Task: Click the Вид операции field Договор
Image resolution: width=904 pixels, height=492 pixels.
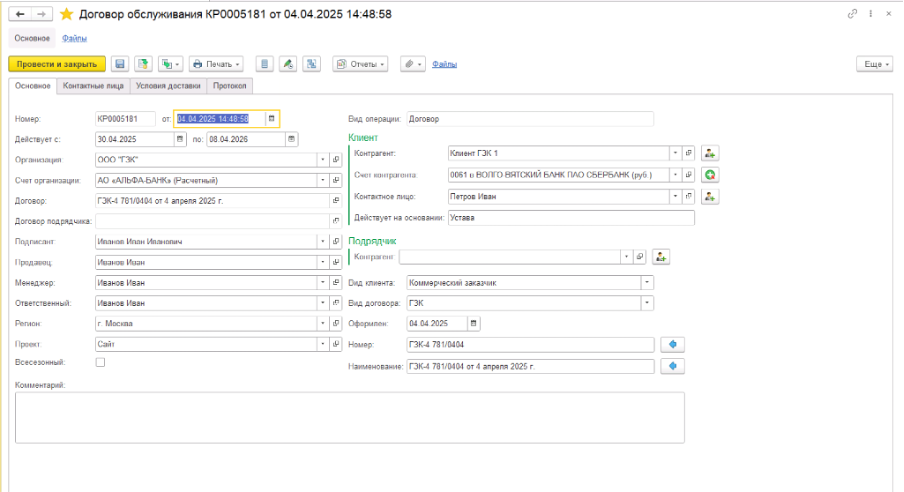Action: [530, 119]
